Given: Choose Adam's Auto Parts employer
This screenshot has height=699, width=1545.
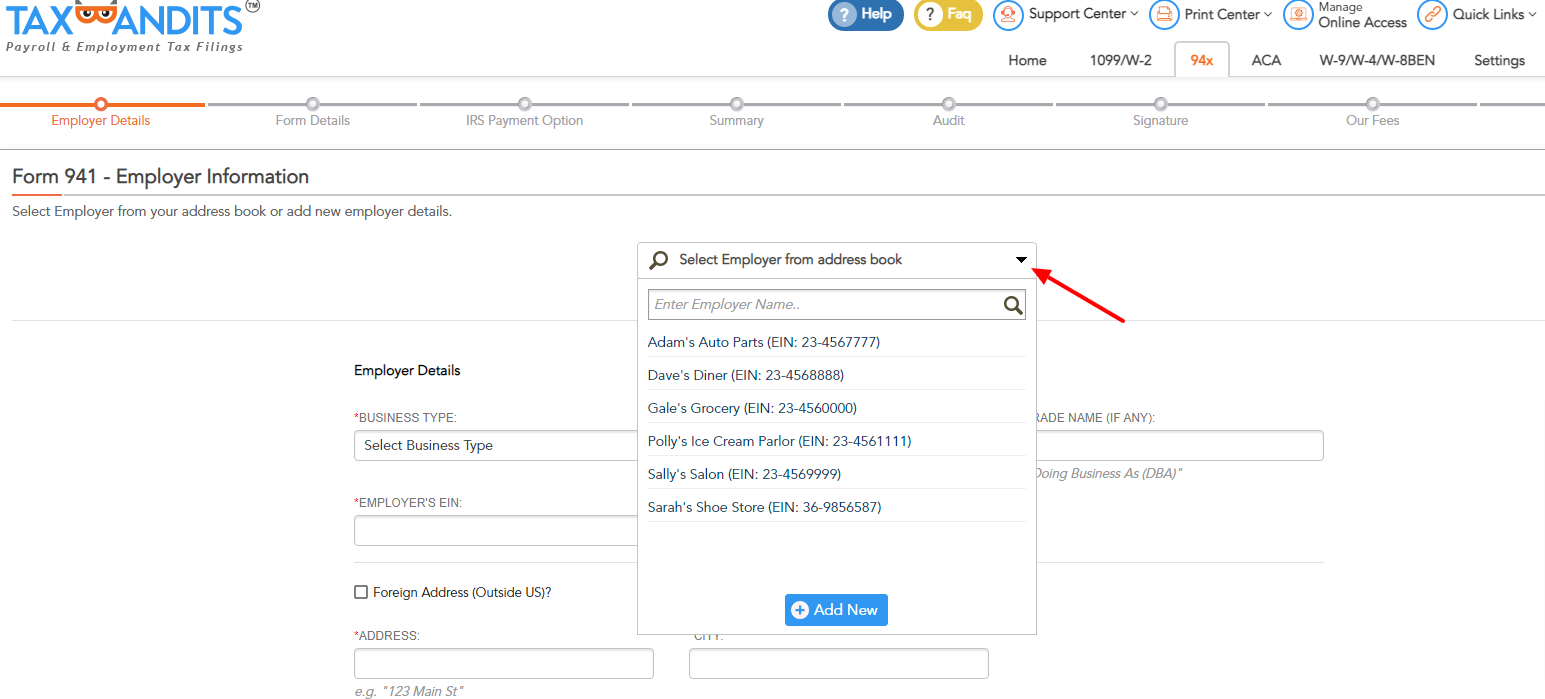Looking at the screenshot, I should (x=763, y=342).
